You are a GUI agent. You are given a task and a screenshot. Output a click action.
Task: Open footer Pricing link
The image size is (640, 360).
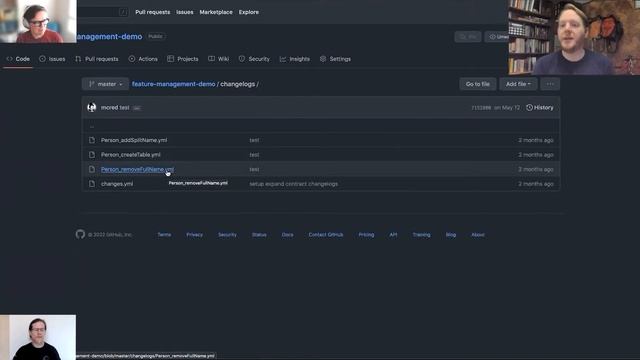pyautogui.click(x=366, y=235)
